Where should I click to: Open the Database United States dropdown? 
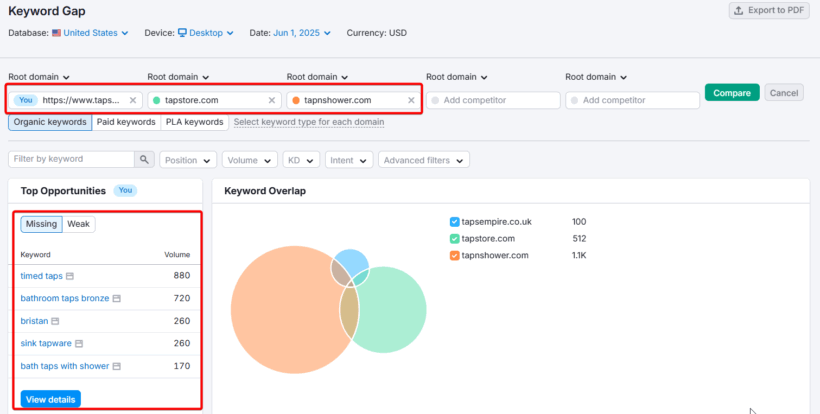coord(90,33)
